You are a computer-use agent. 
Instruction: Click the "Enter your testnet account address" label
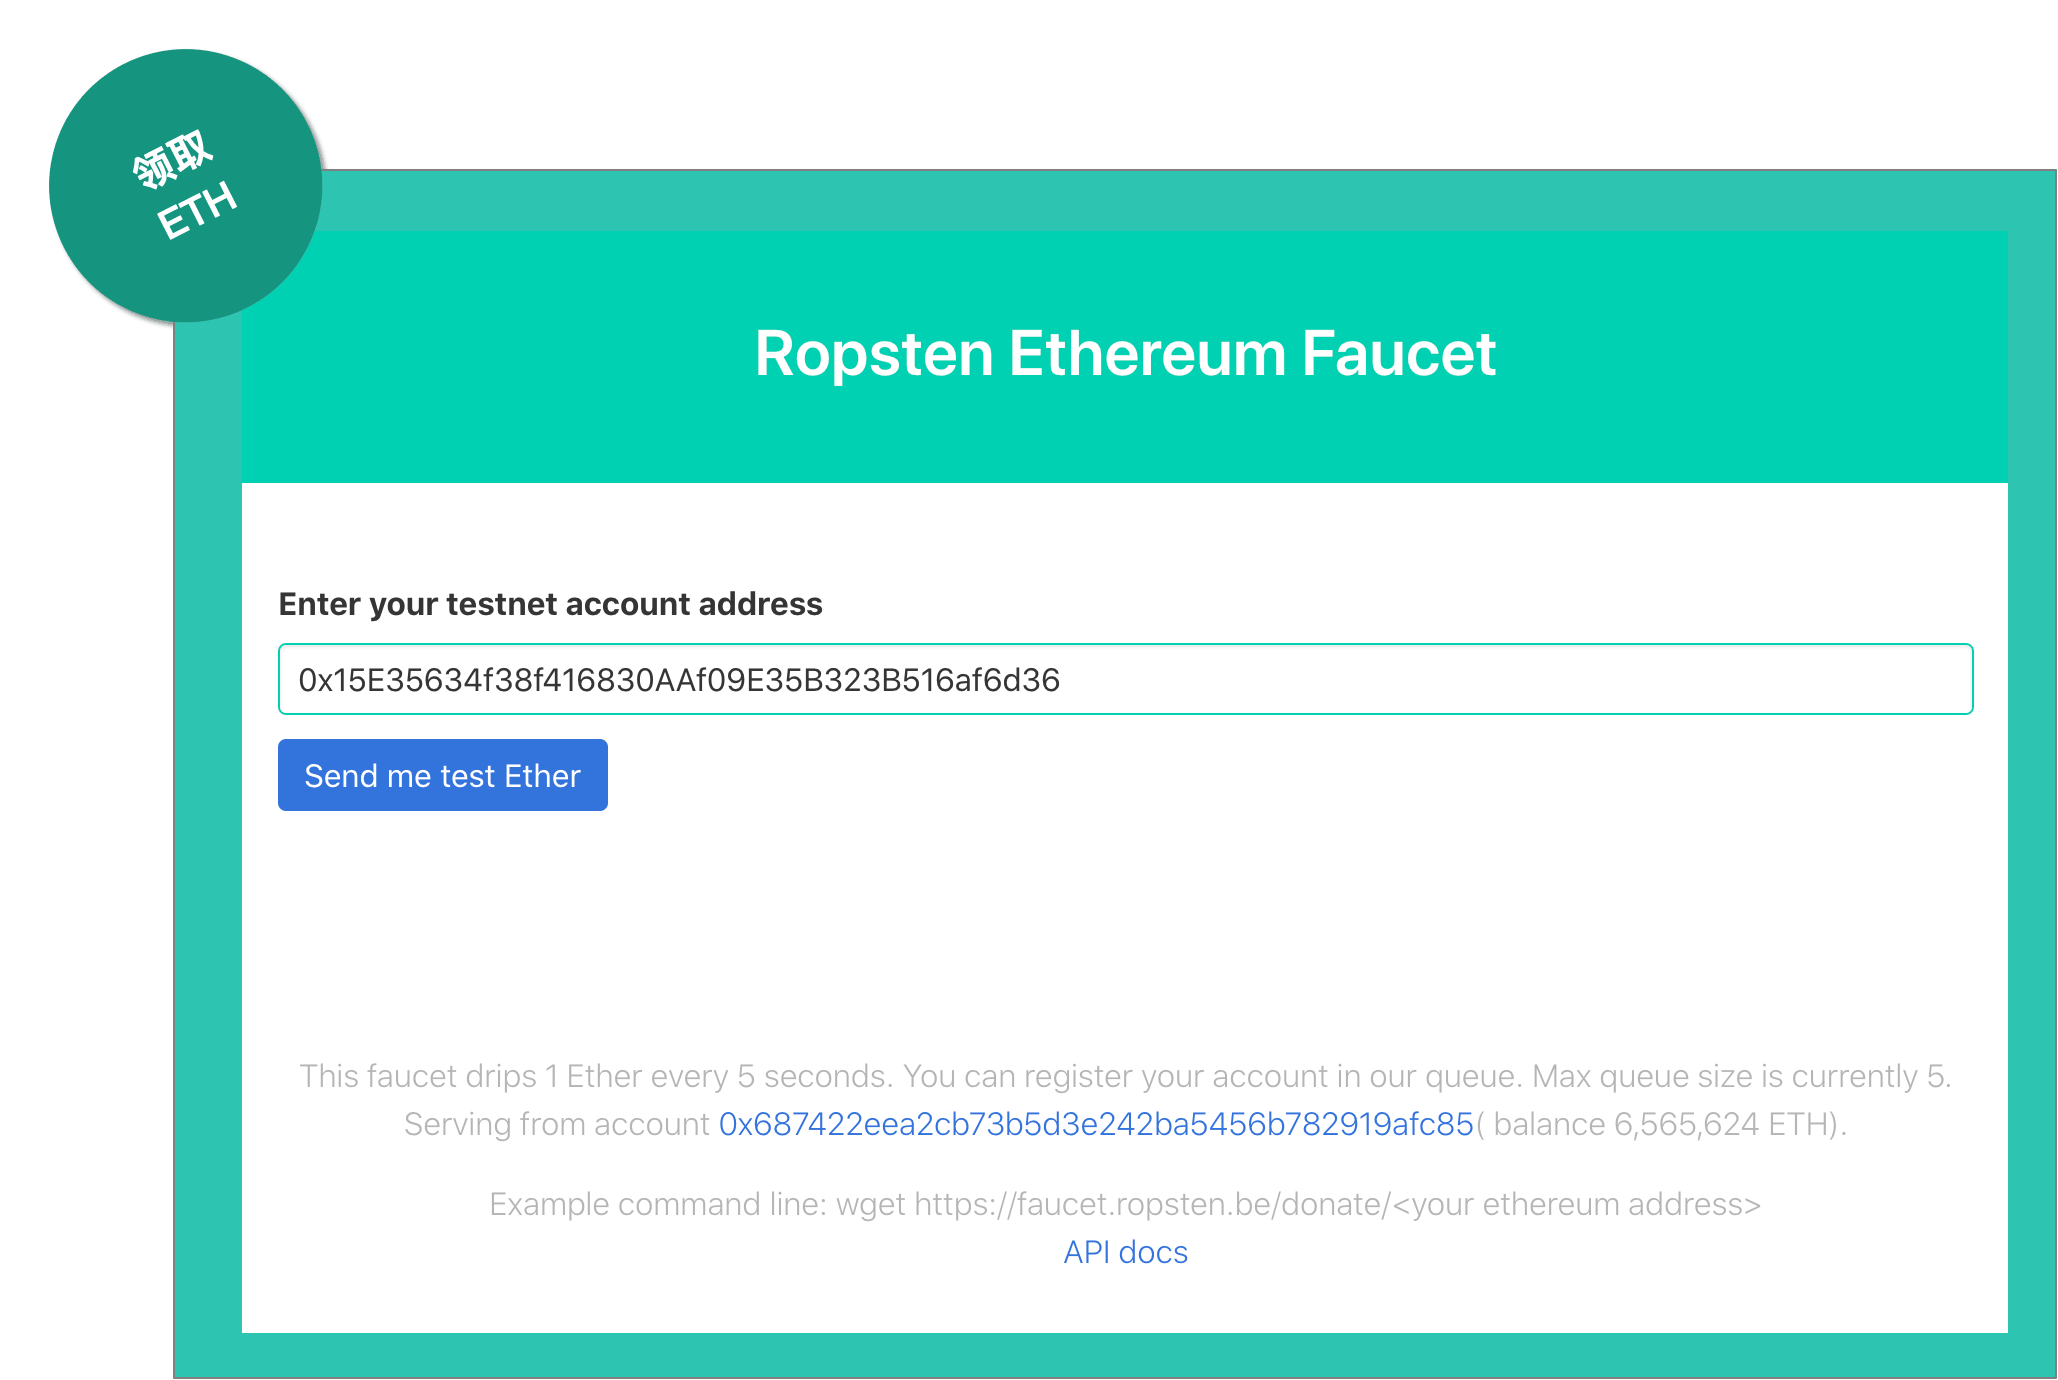pos(550,604)
